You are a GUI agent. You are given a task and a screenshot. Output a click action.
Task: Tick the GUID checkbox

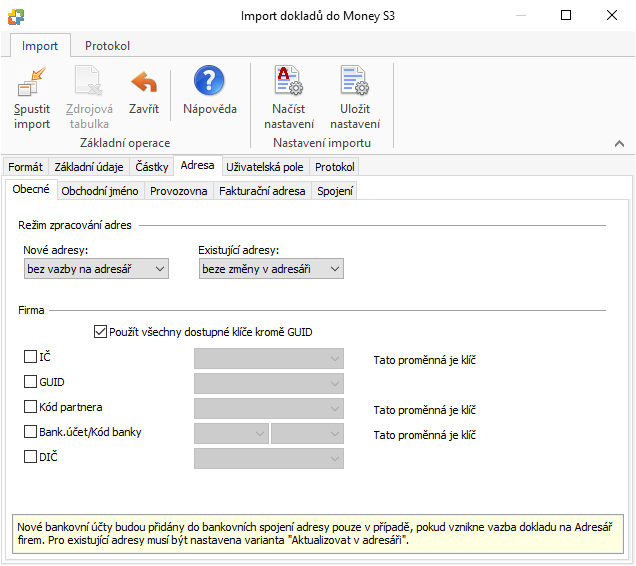pyautogui.click(x=30, y=382)
